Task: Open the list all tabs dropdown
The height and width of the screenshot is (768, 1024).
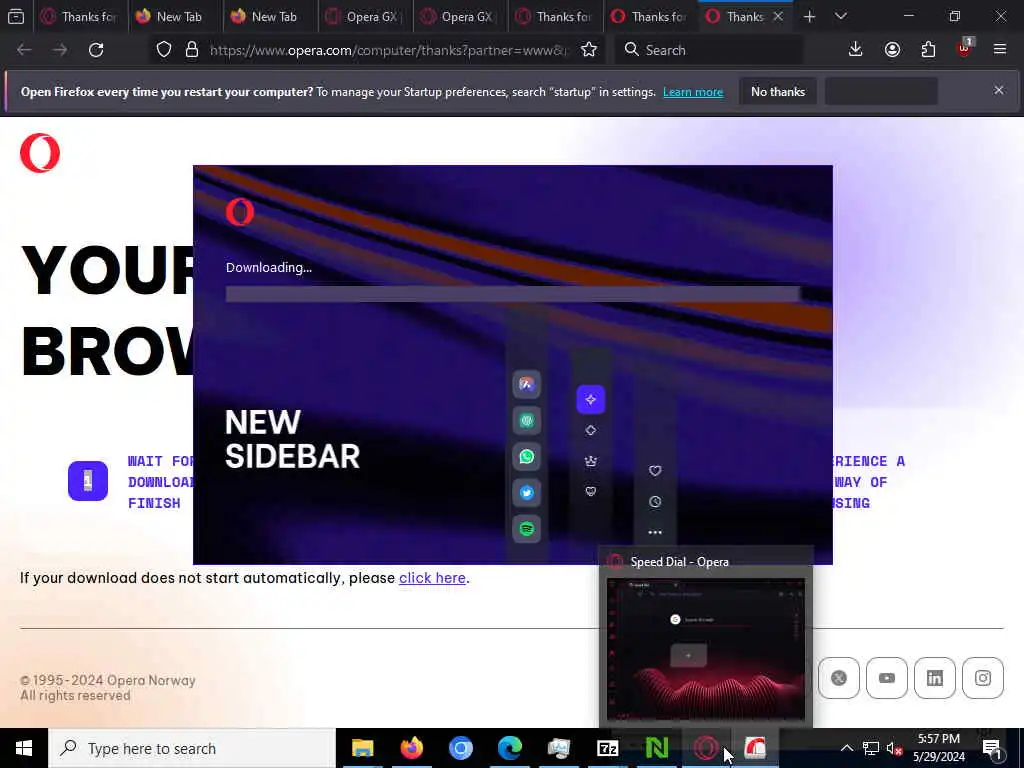Action: (x=841, y=16)
